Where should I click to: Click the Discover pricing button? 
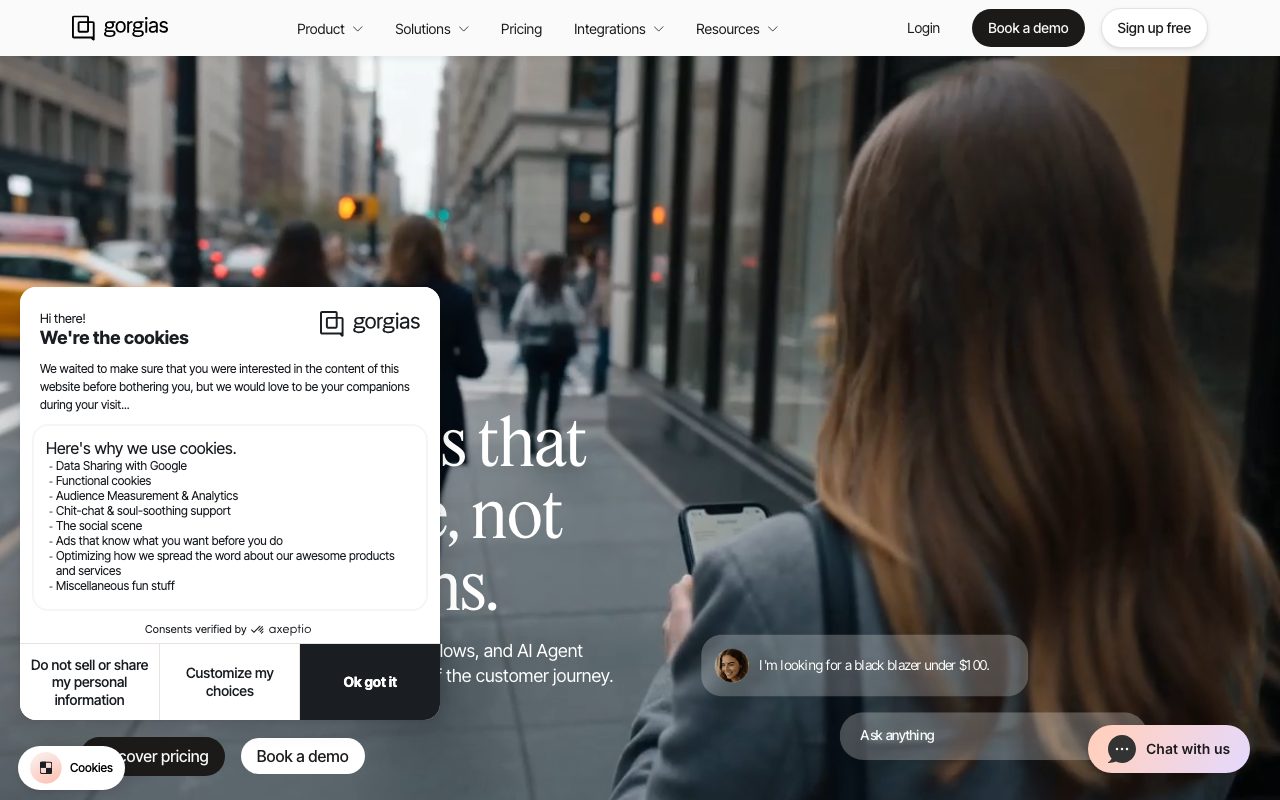click(x=153, y=756)
